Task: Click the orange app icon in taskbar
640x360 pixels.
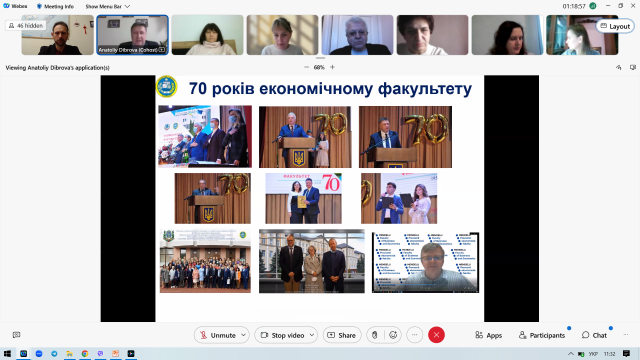Action: pos(116,353)
